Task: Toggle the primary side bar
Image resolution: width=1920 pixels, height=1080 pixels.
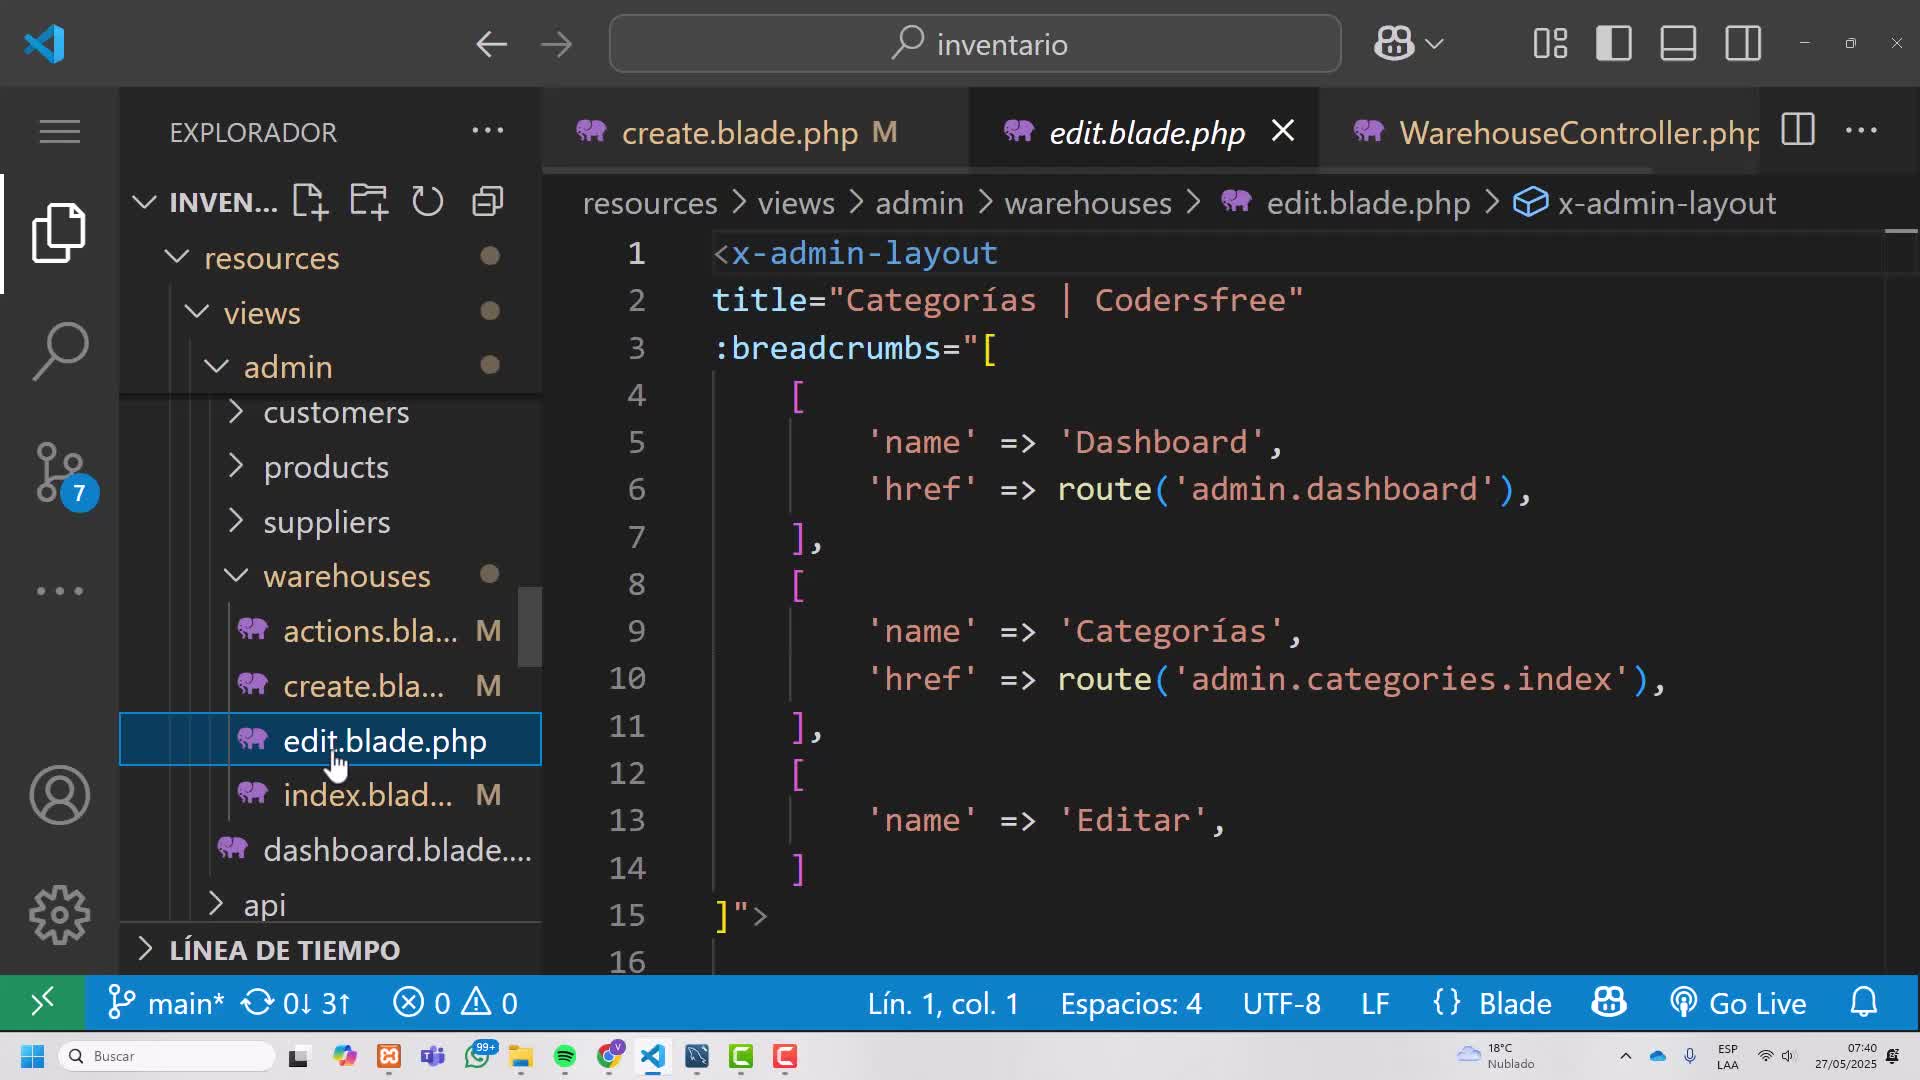Action: 1614,44
